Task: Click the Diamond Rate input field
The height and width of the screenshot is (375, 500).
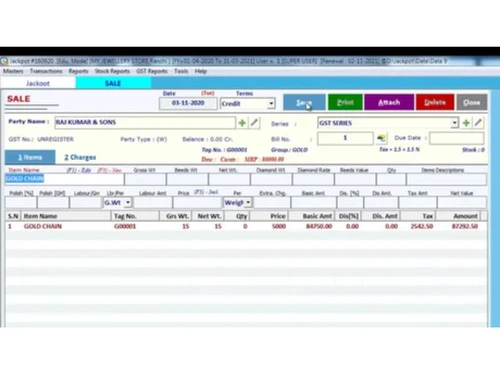Action: tap(313, 179)
